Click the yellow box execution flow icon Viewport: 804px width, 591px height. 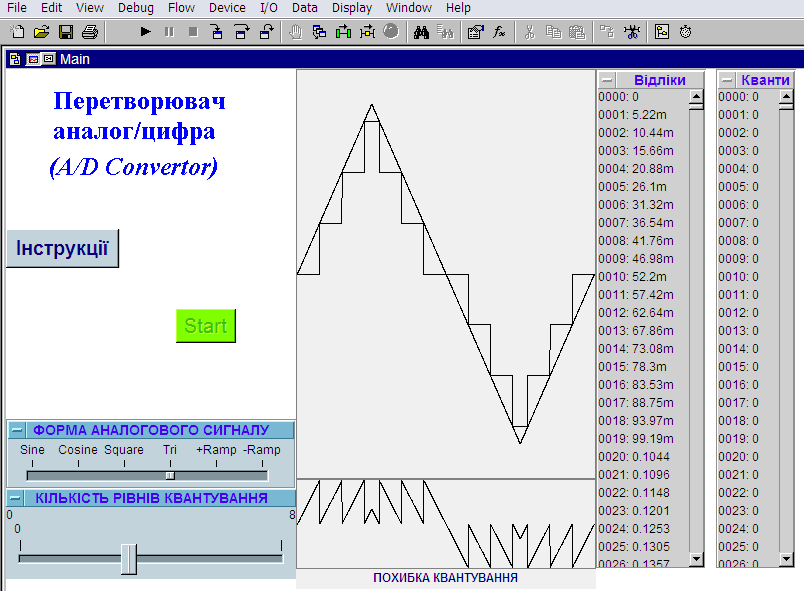click(x=367, y=32)
